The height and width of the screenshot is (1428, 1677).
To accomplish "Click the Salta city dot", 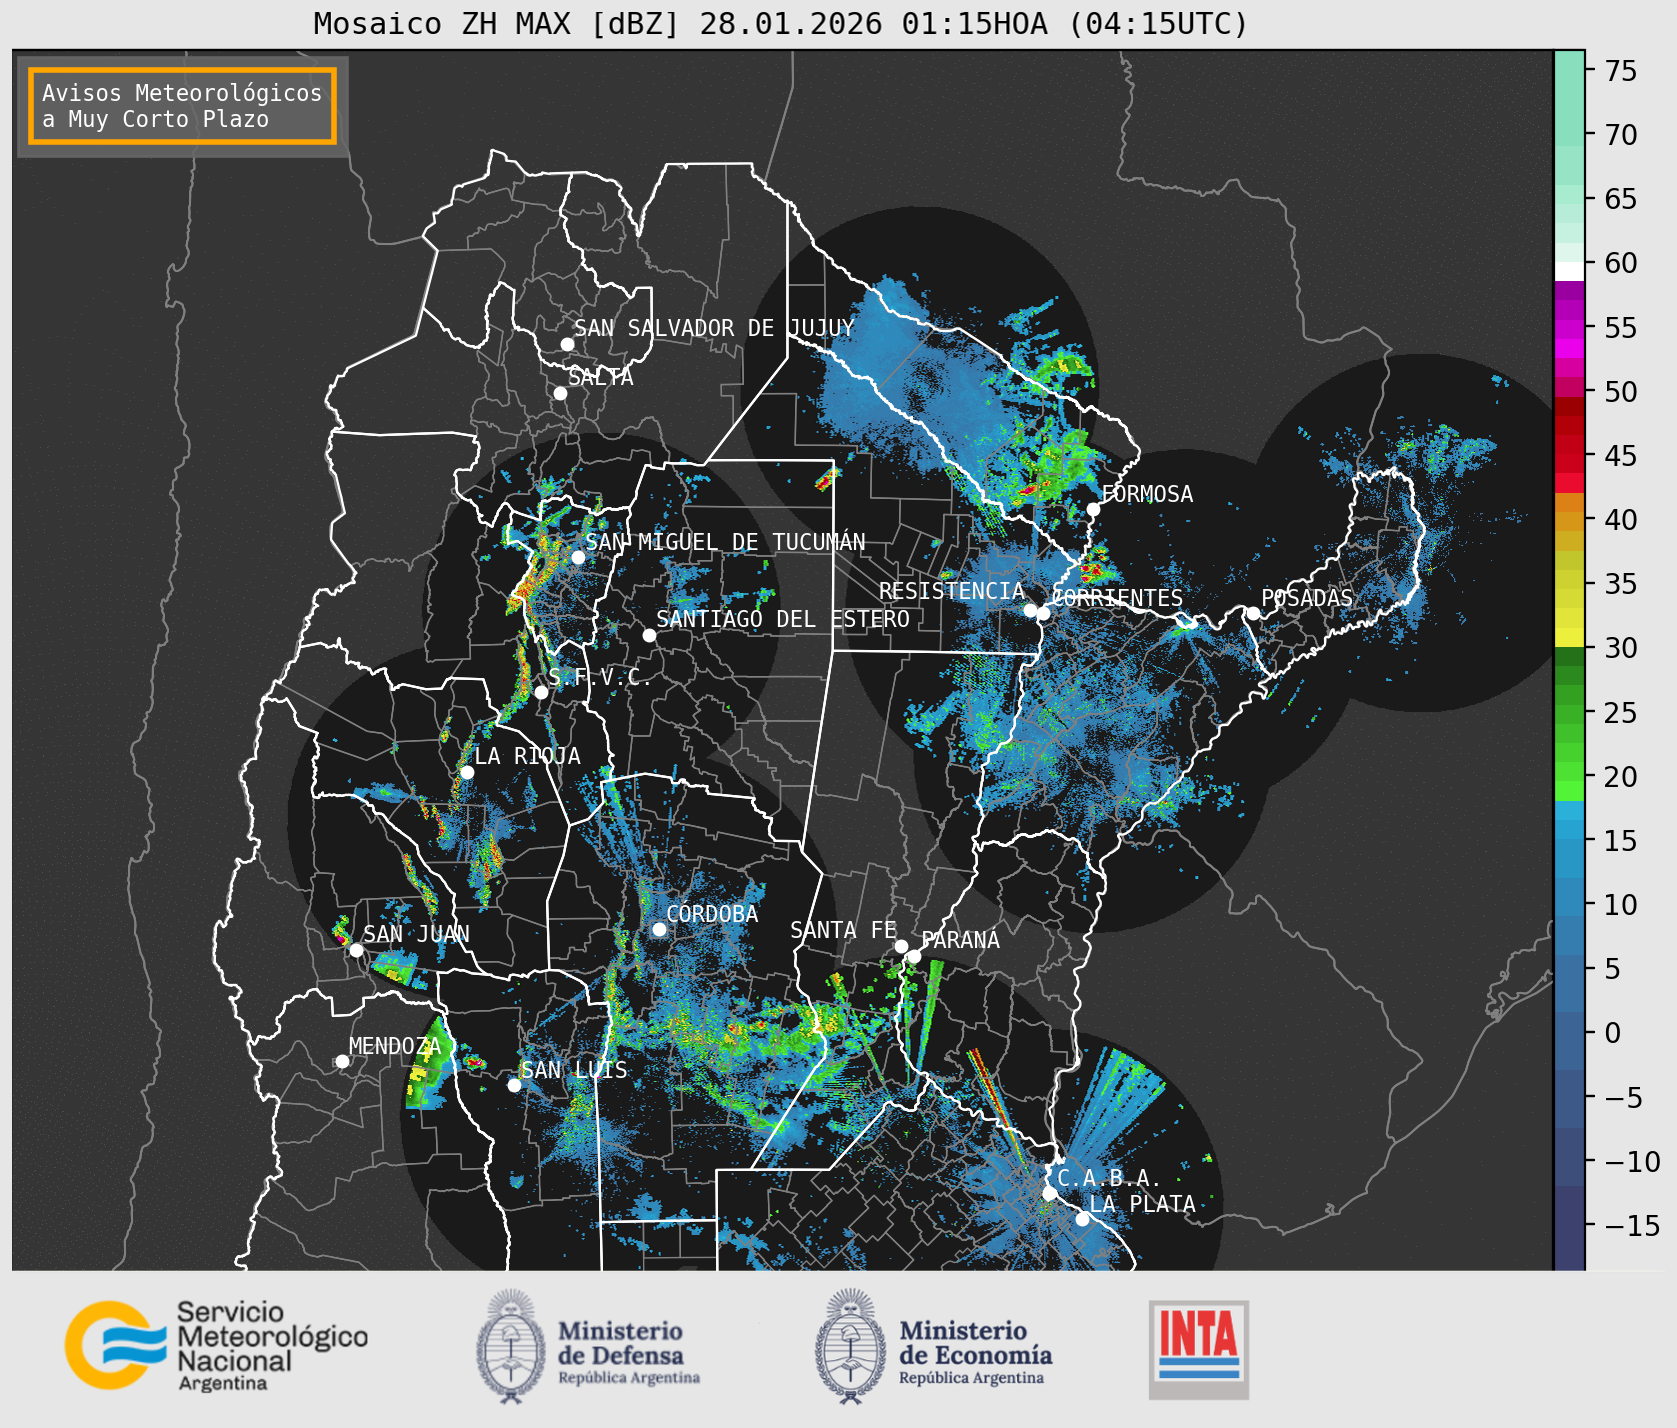I will pyautogui.click(x=560, y=393).
